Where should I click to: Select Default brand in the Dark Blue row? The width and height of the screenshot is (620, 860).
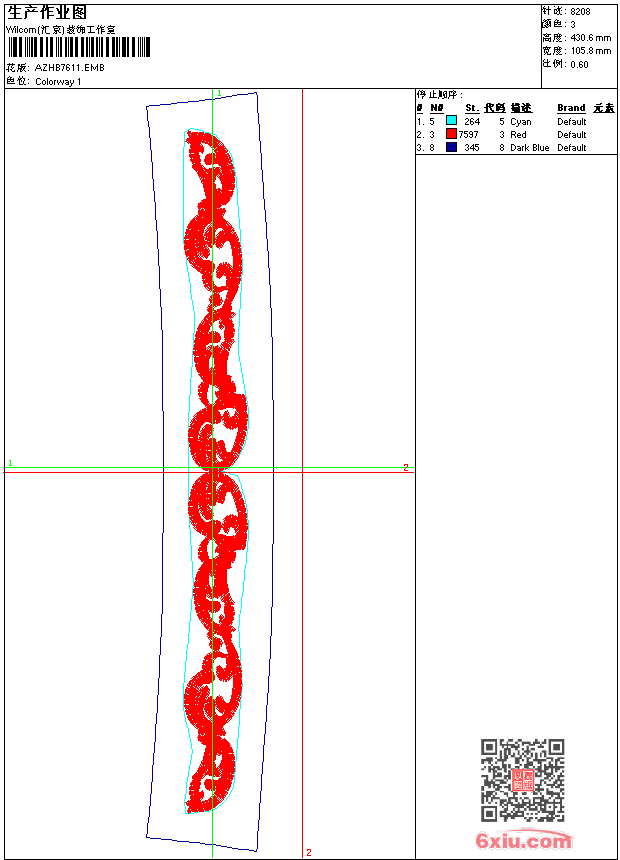[572, 148]
